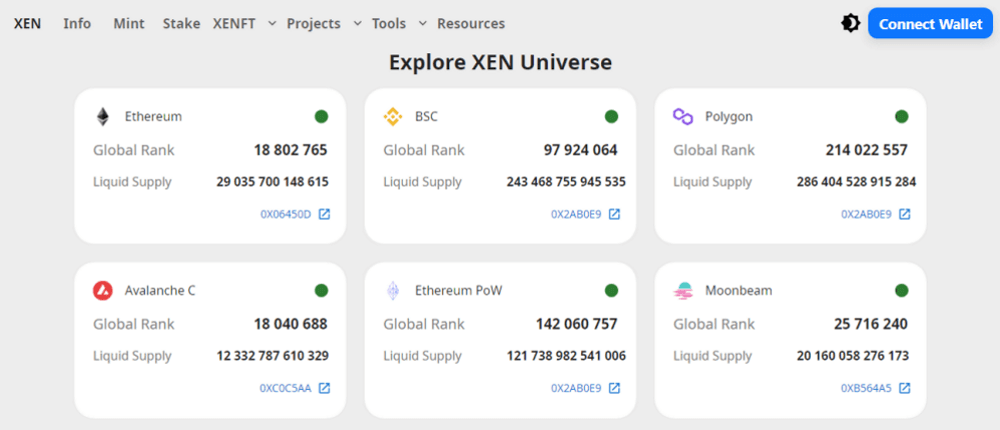Open external link icon beside 0X06450D
Image resolution: width=1000 pixels, height=430 pixels.
coord(324,214)
